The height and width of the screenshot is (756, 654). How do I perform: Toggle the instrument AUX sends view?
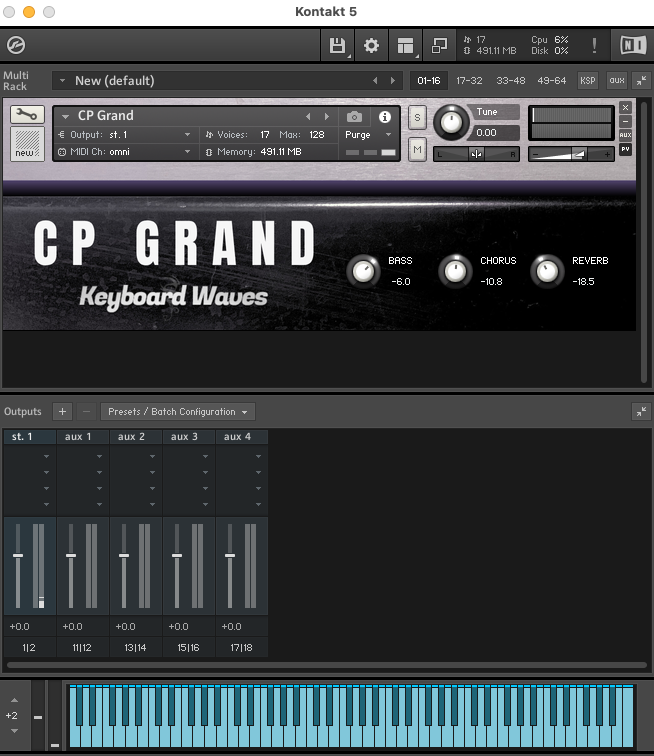pyautogui.click(x=625, y=135)
